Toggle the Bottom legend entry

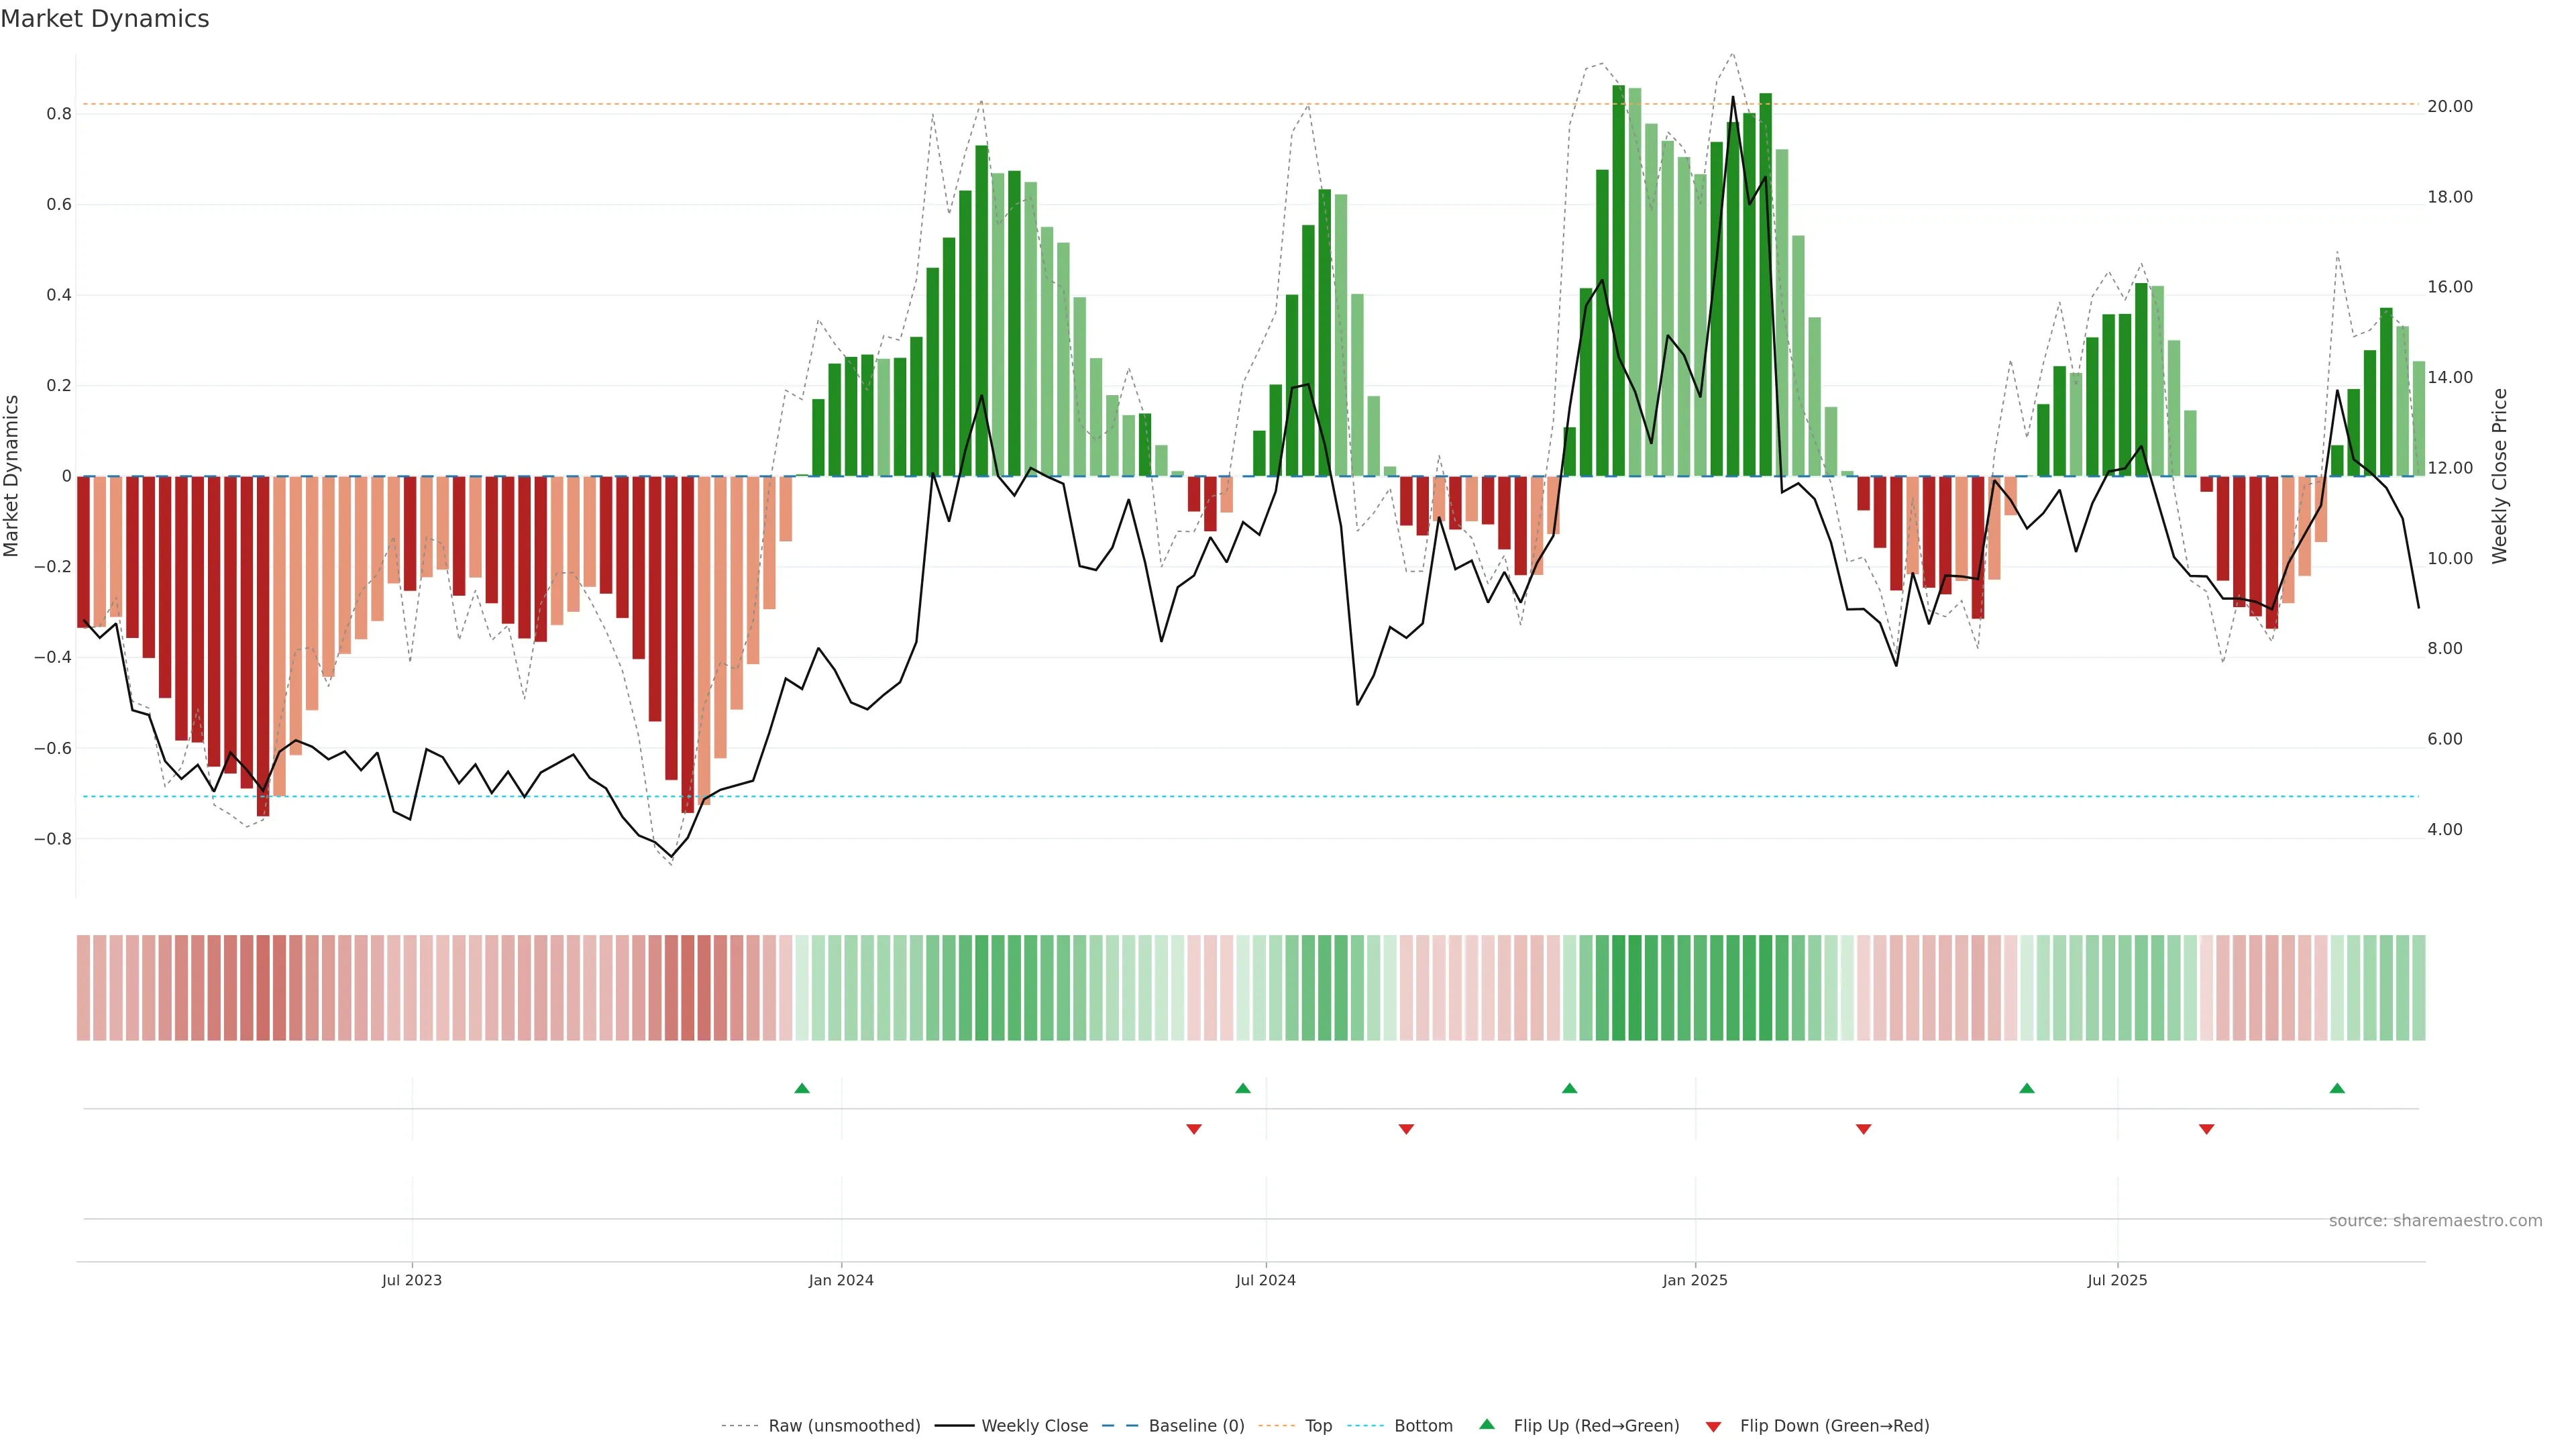[1423, 1426]
